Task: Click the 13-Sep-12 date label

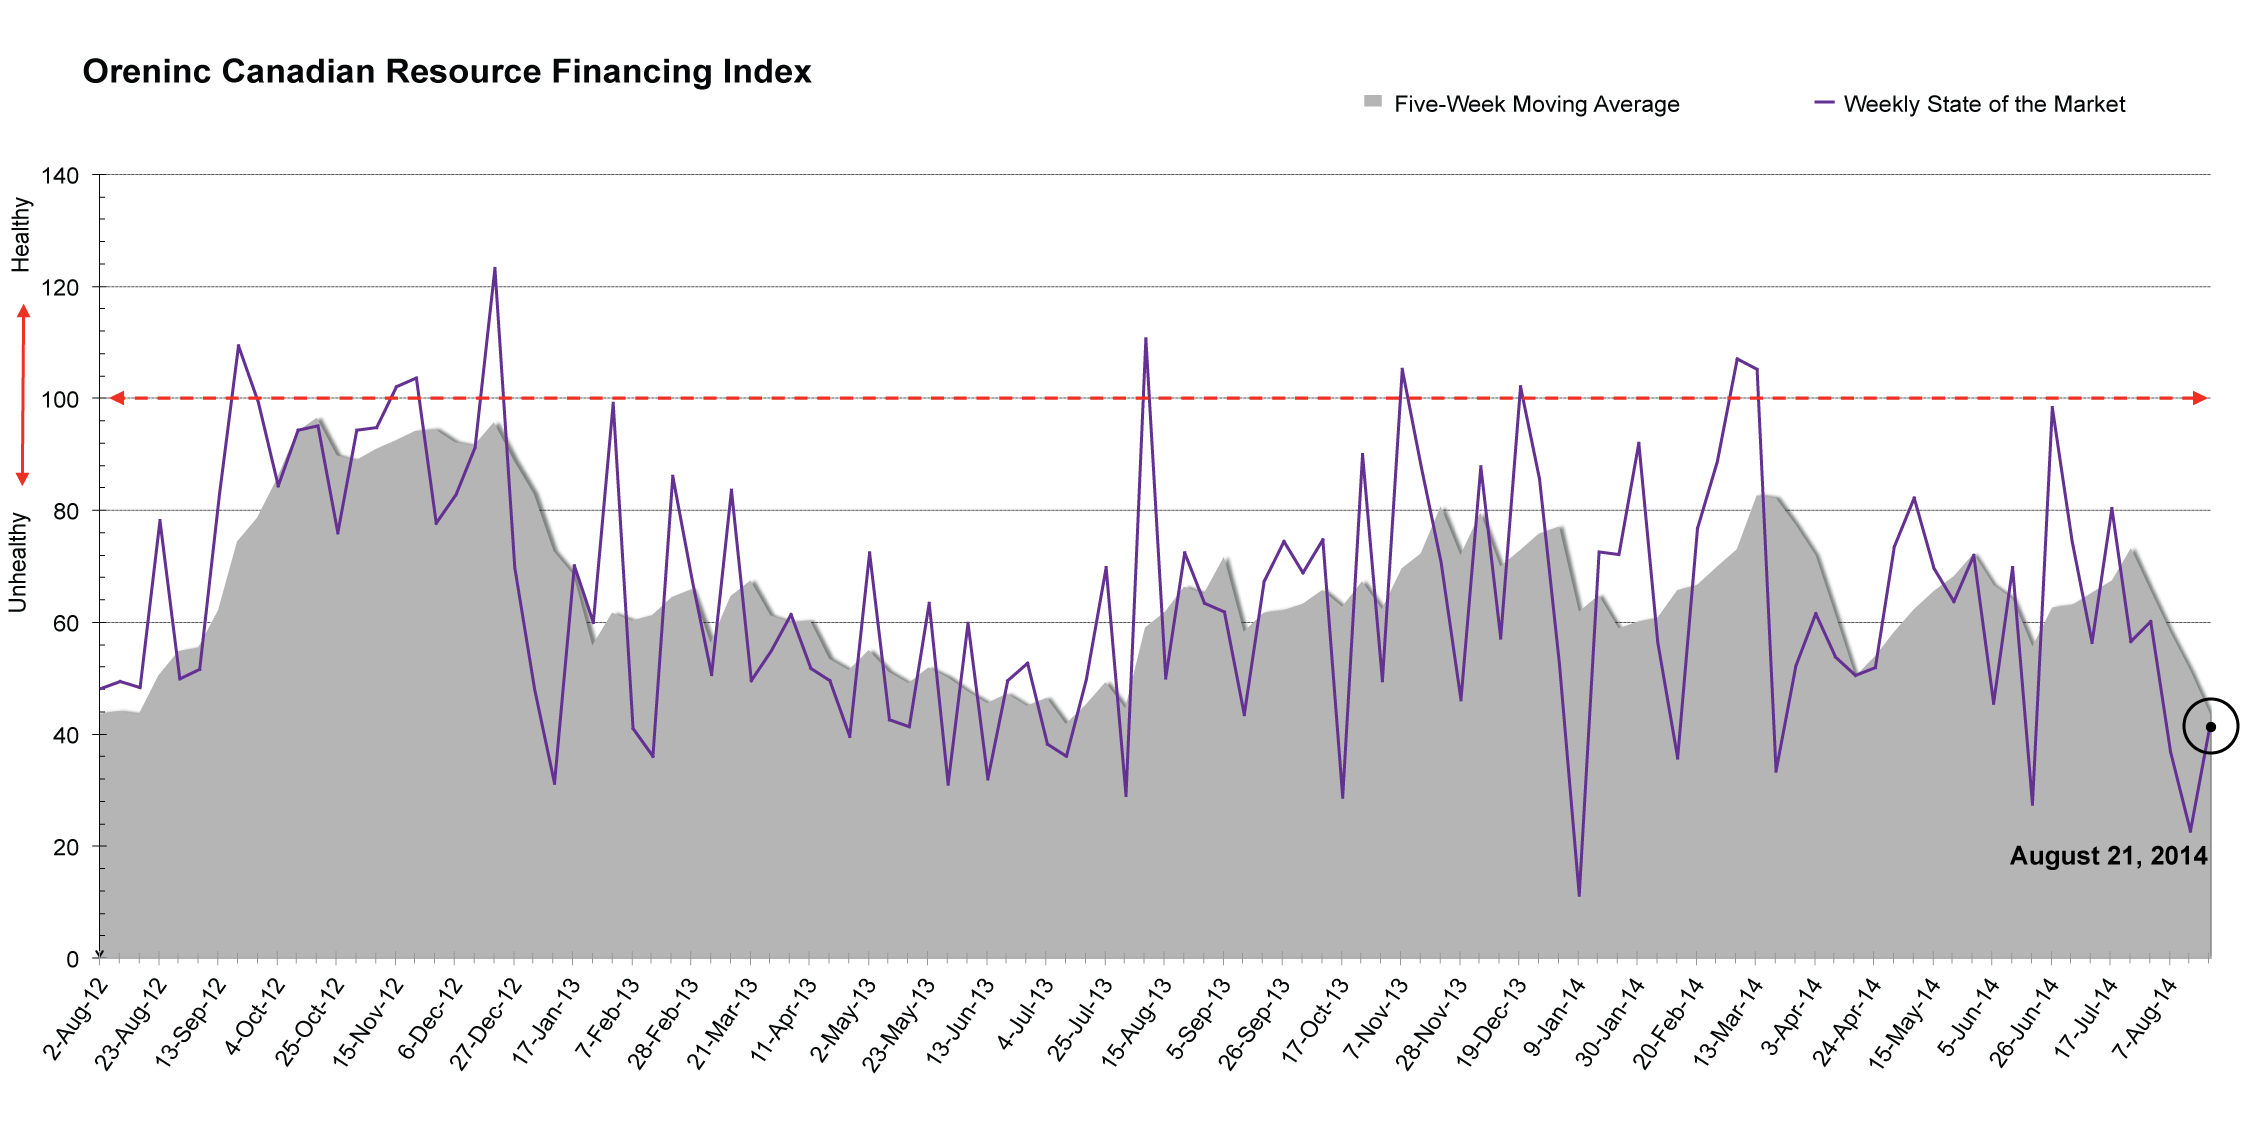Action: [x=189, y=1023]
